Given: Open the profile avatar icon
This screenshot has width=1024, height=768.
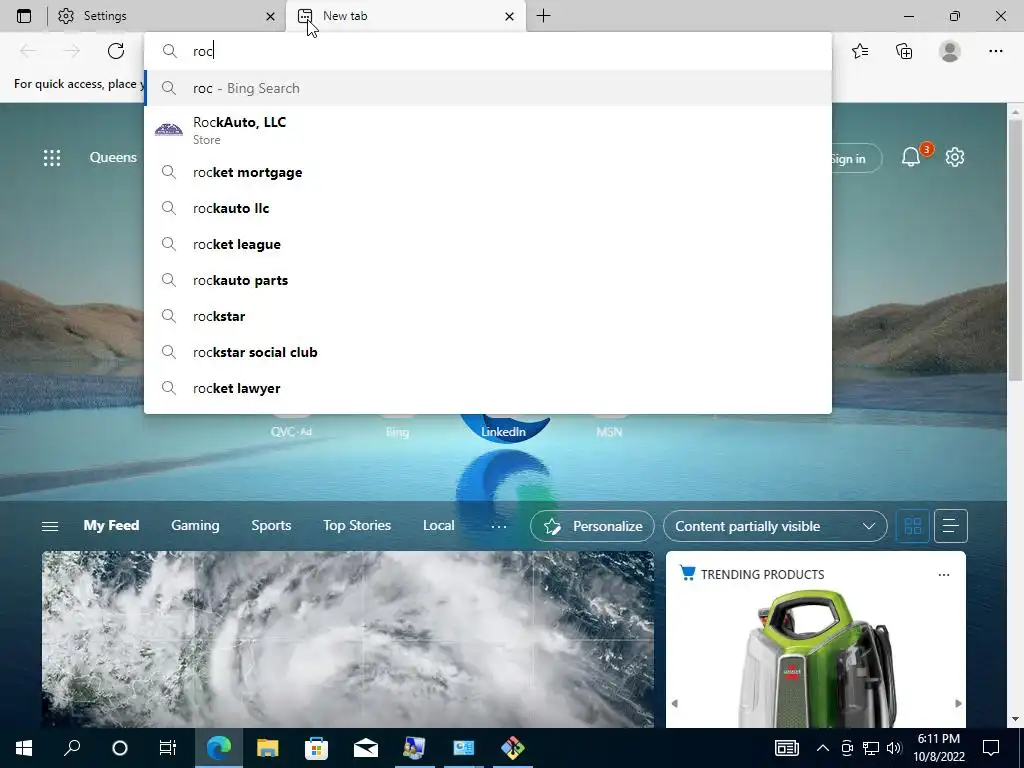Looking at the screenshot, I should point(950,51).
